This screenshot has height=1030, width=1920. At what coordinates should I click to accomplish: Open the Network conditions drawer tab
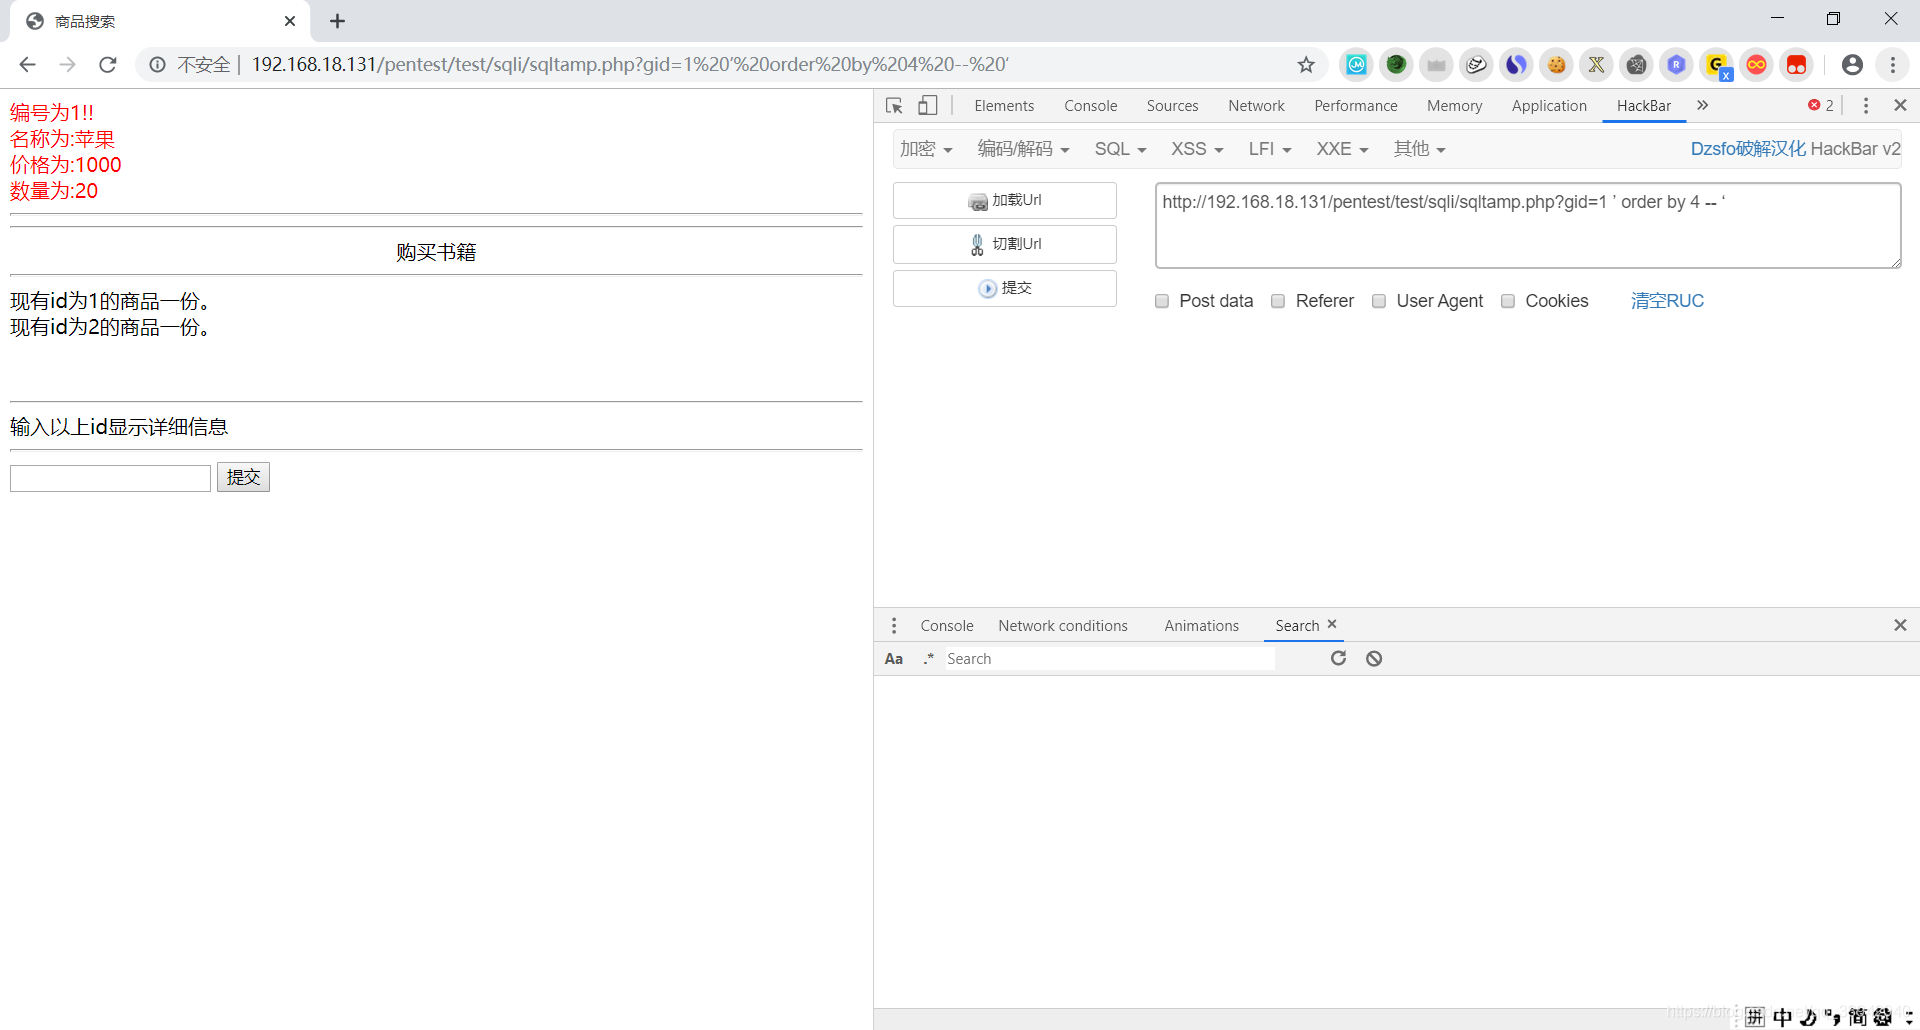click(x=1062, y=626)
